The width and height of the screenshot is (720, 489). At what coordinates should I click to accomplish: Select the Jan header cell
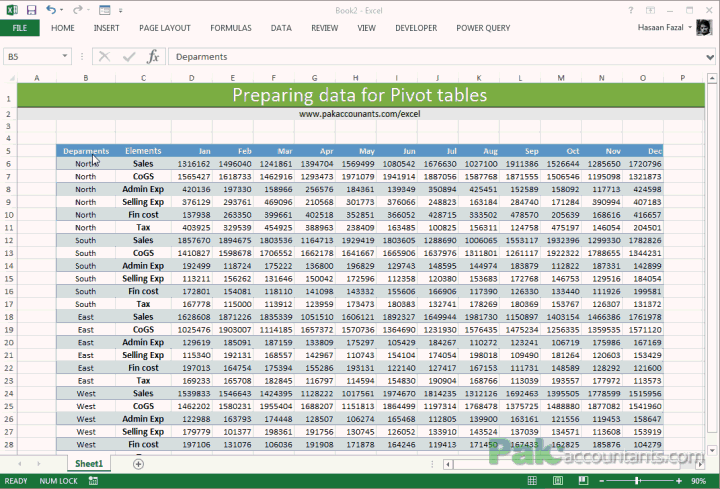click(x=192, y=151)
